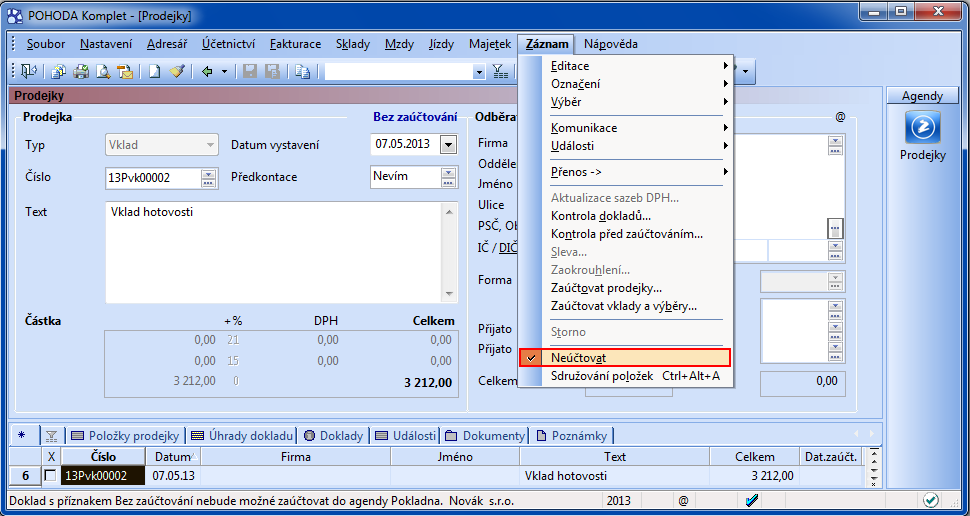
Task: Switch to Události tab
Action: click(406, 436)
